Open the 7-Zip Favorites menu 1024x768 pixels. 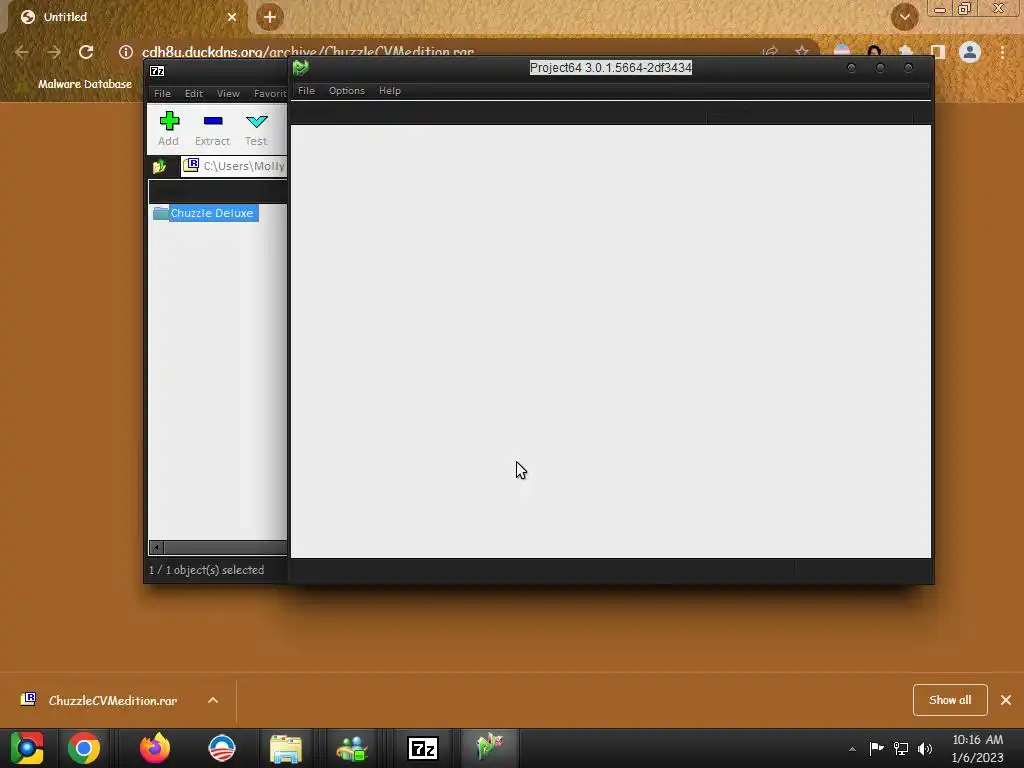269,93
